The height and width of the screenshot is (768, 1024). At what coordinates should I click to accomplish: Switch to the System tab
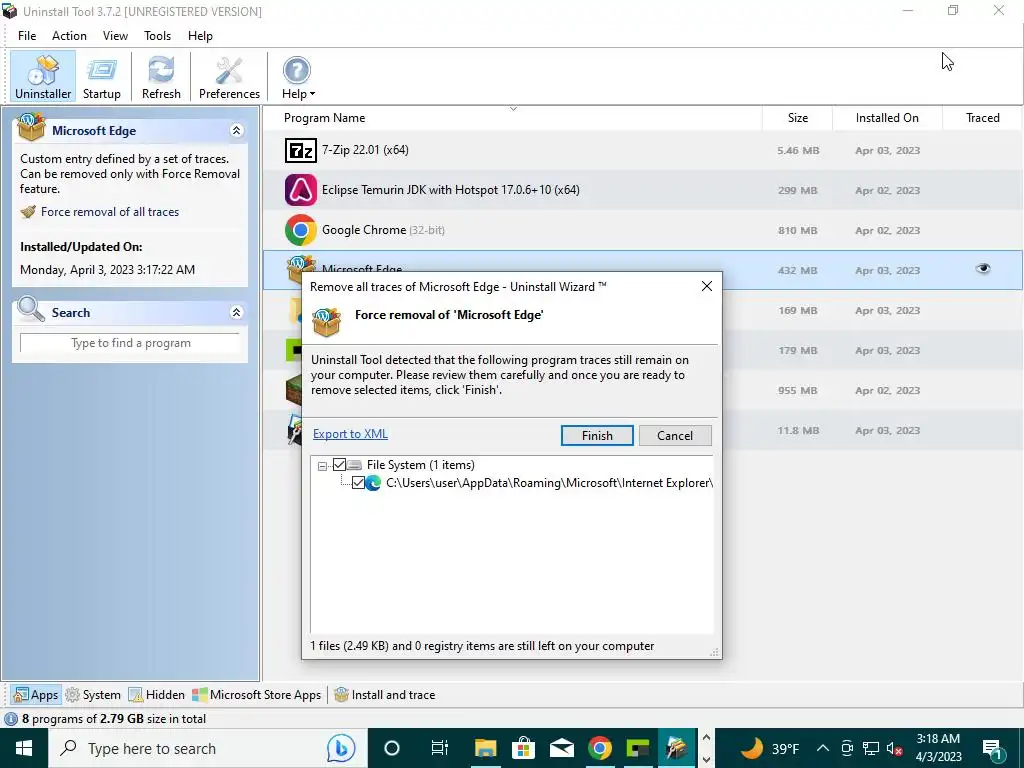[93, 695]
